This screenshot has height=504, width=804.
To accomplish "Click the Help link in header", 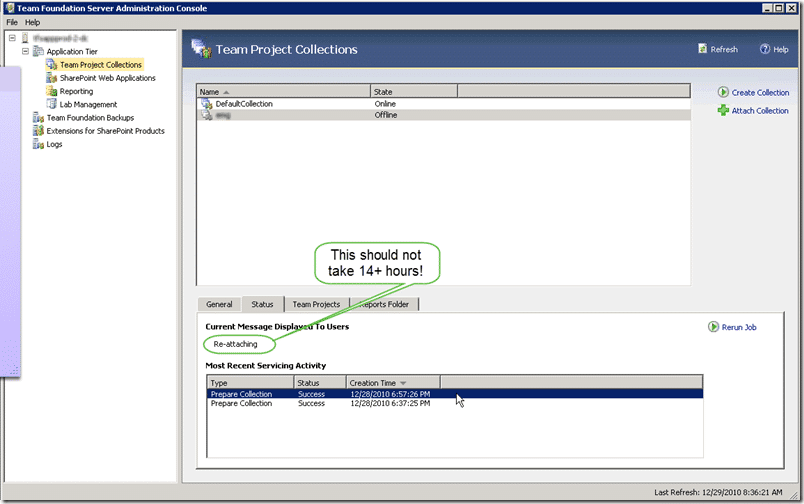I will tap(780, 49).
